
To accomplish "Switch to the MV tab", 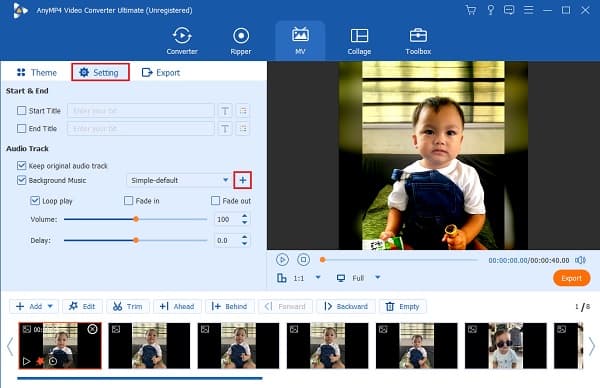I will (x=300, y=41).
